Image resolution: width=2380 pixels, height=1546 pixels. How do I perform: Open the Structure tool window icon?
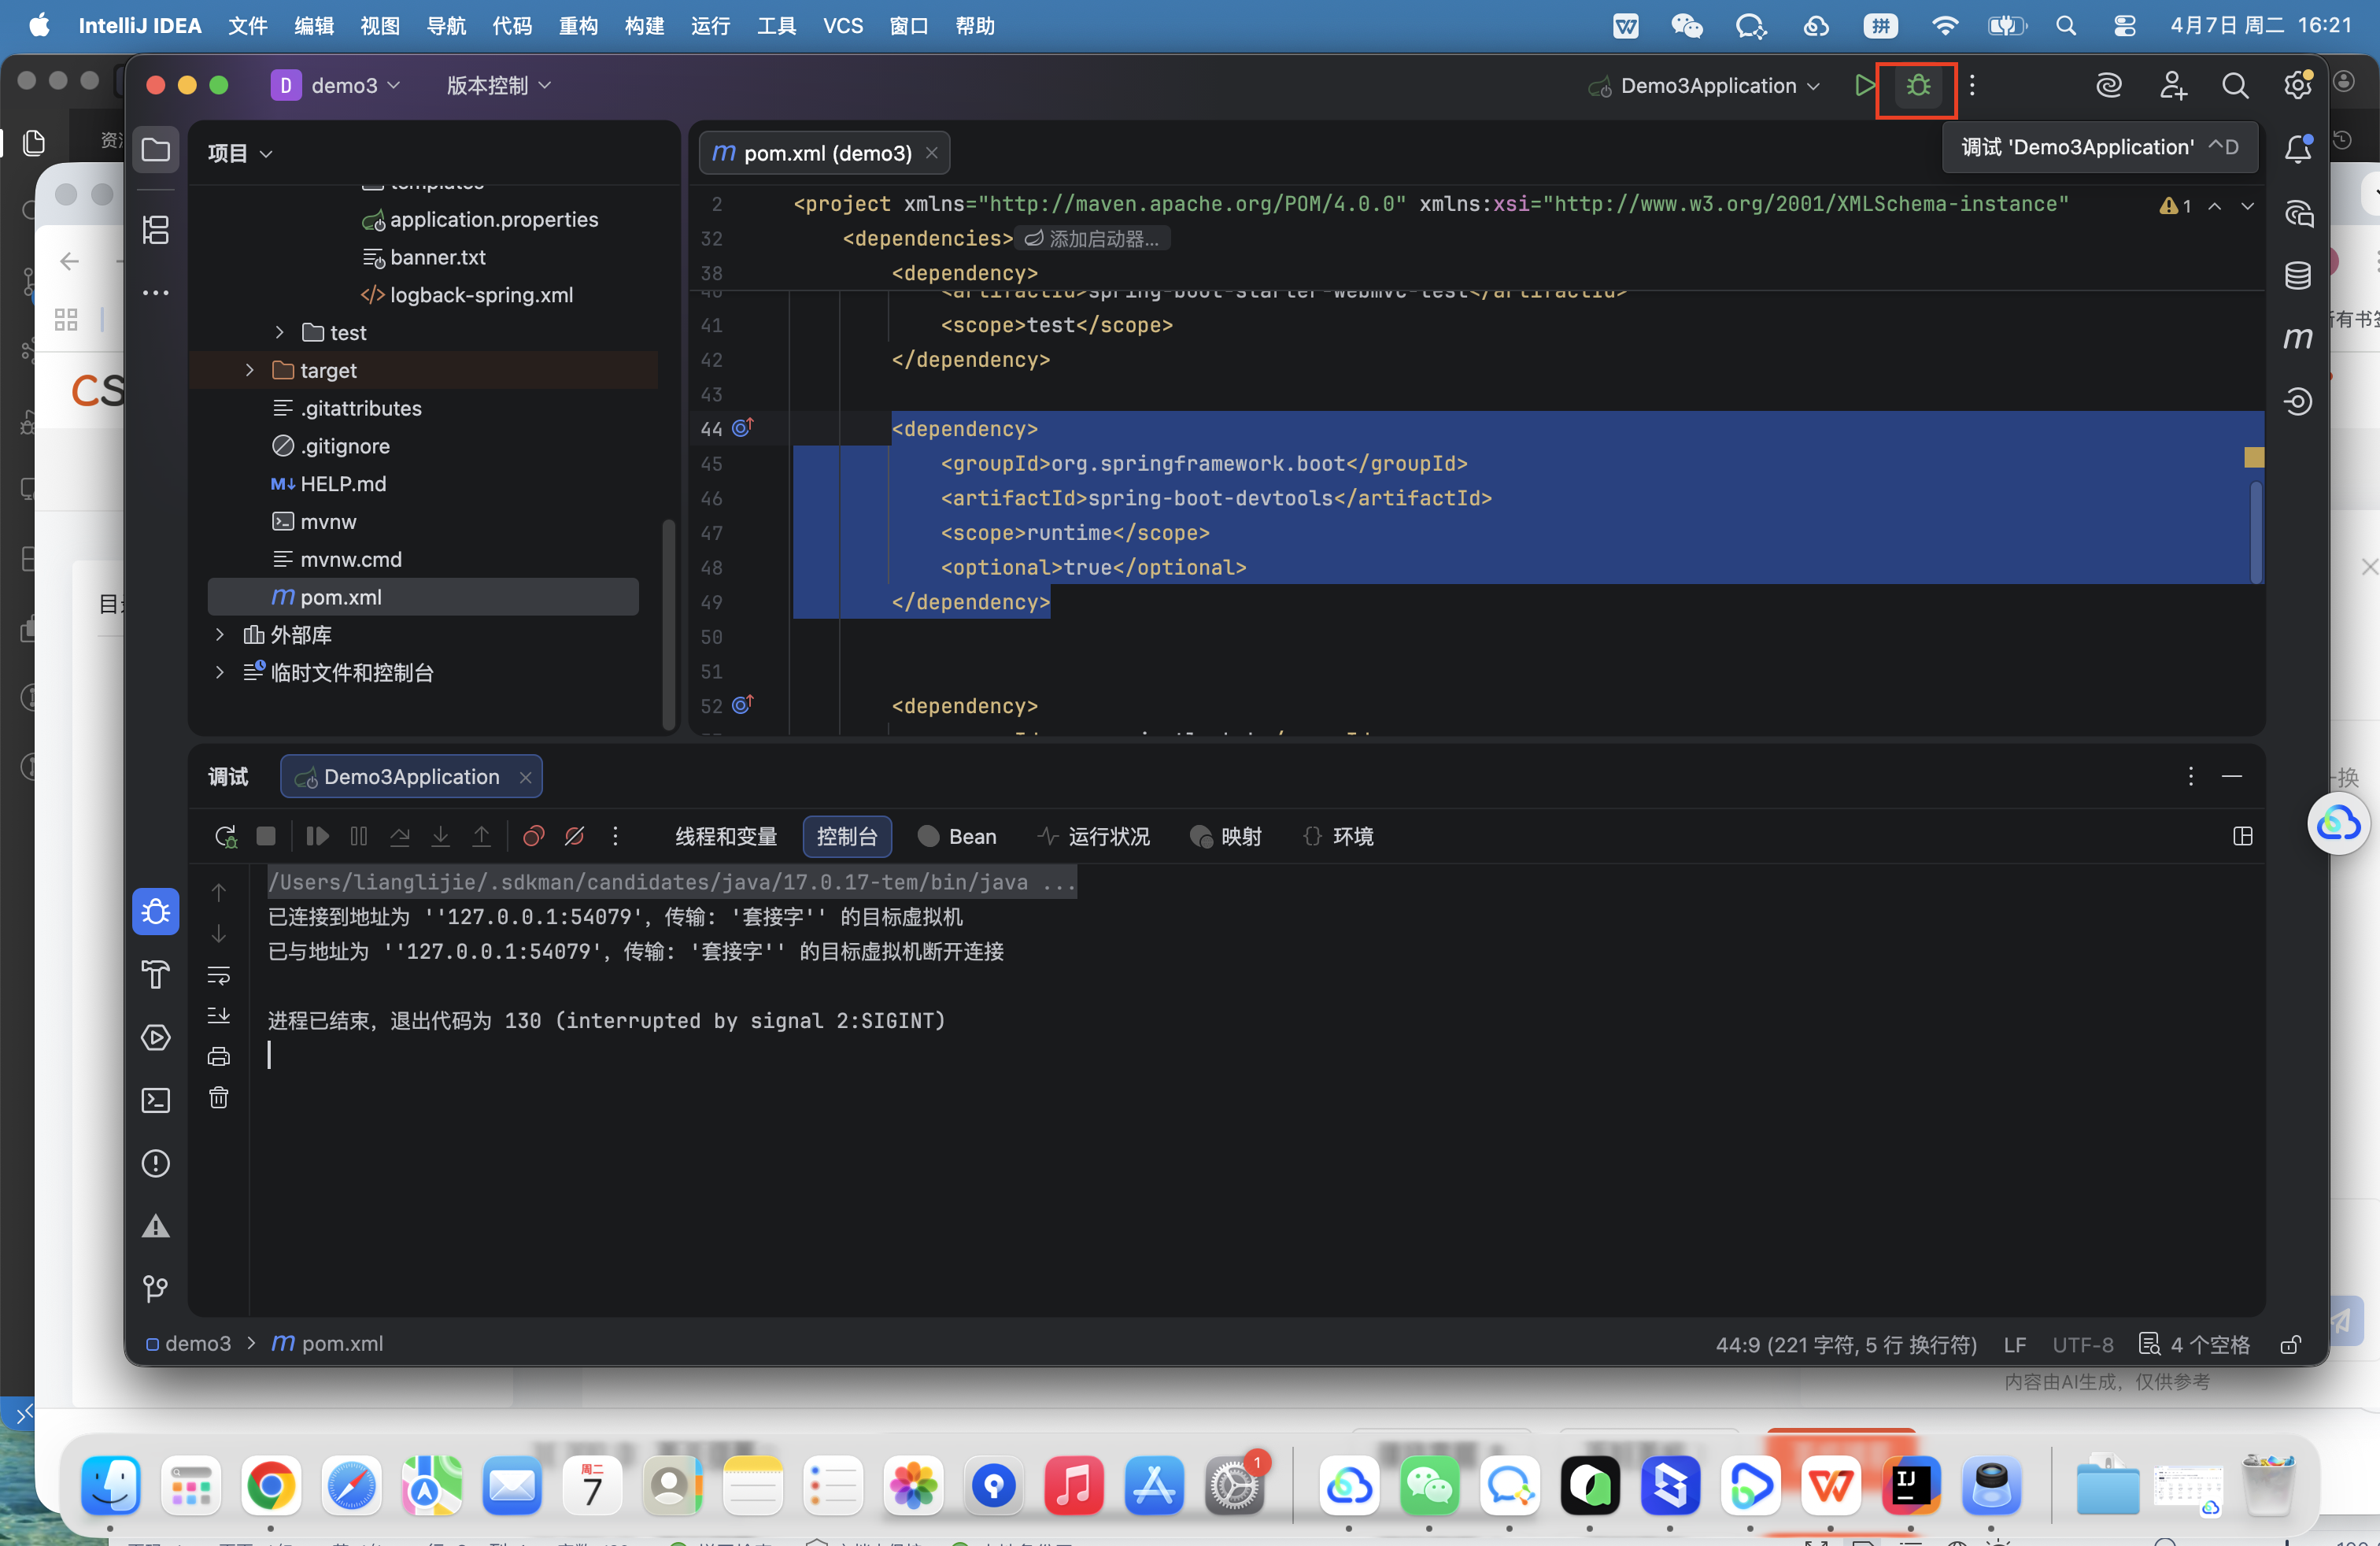[156, 231]
